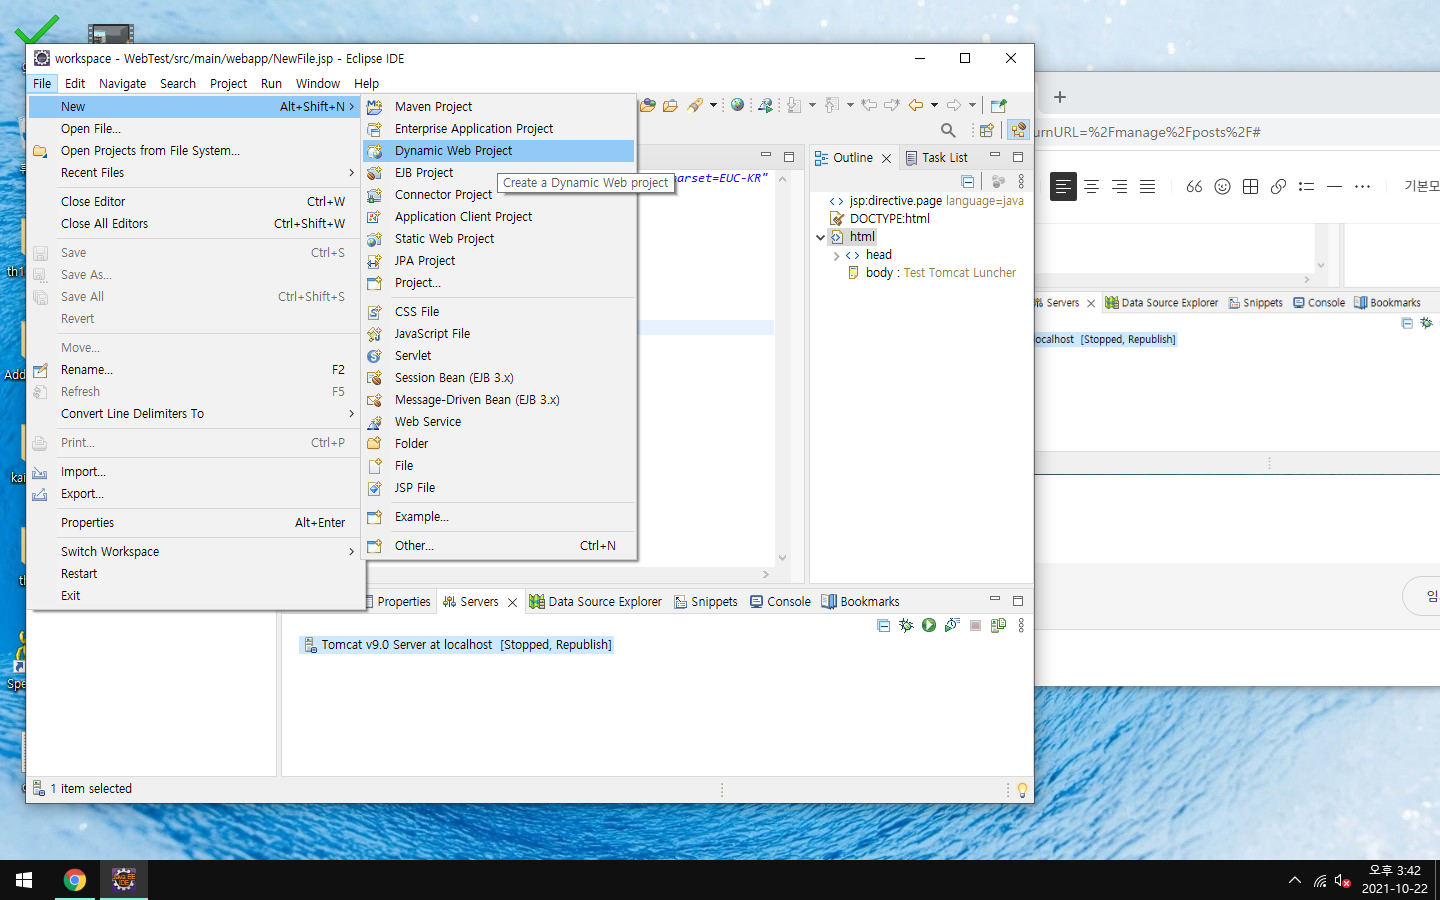Image resolution: width=1440 pixels, height=900 pixels.
Task: Click the Publish to server icon
Action: [998, 625]
